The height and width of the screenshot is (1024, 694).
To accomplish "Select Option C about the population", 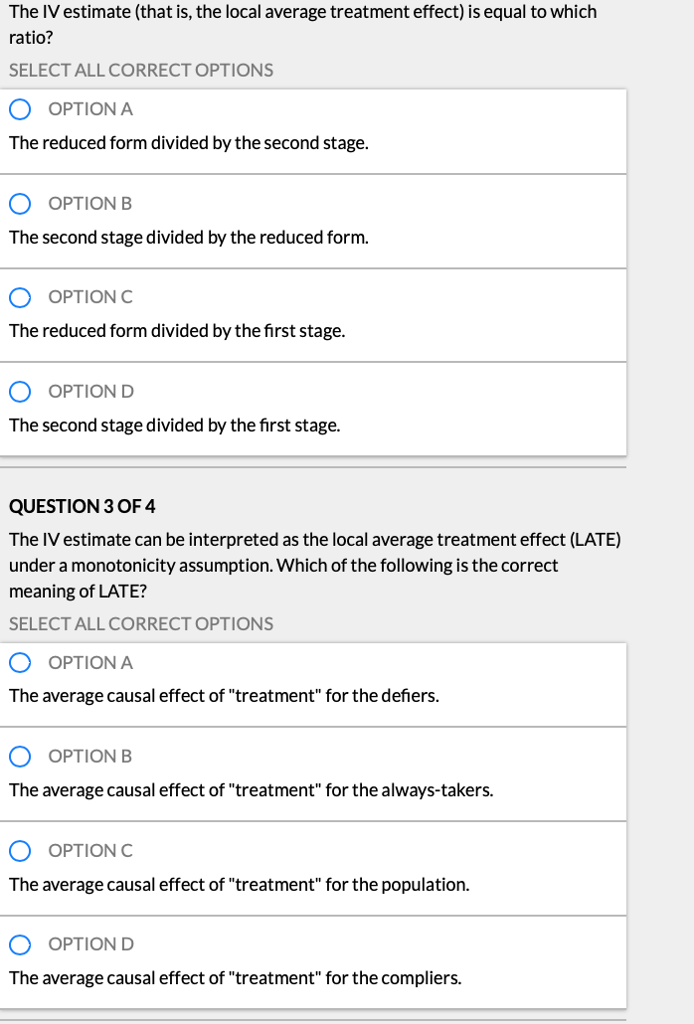I will [19, 850].
